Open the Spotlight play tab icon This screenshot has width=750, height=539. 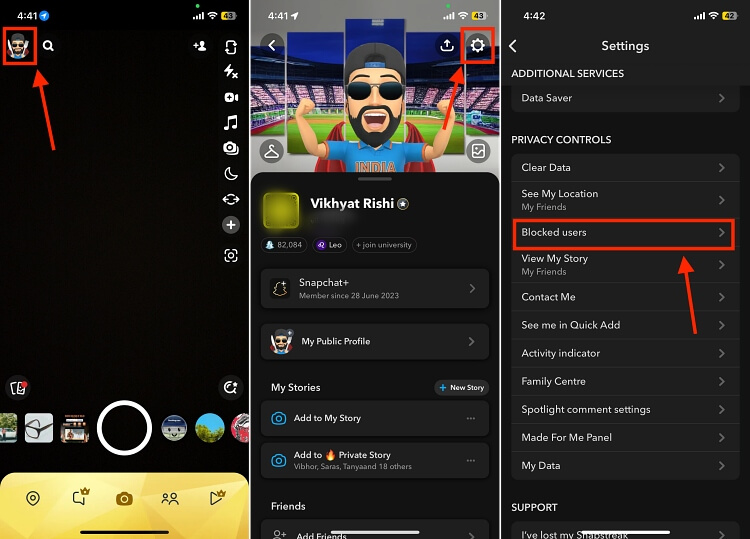[217, 497]
